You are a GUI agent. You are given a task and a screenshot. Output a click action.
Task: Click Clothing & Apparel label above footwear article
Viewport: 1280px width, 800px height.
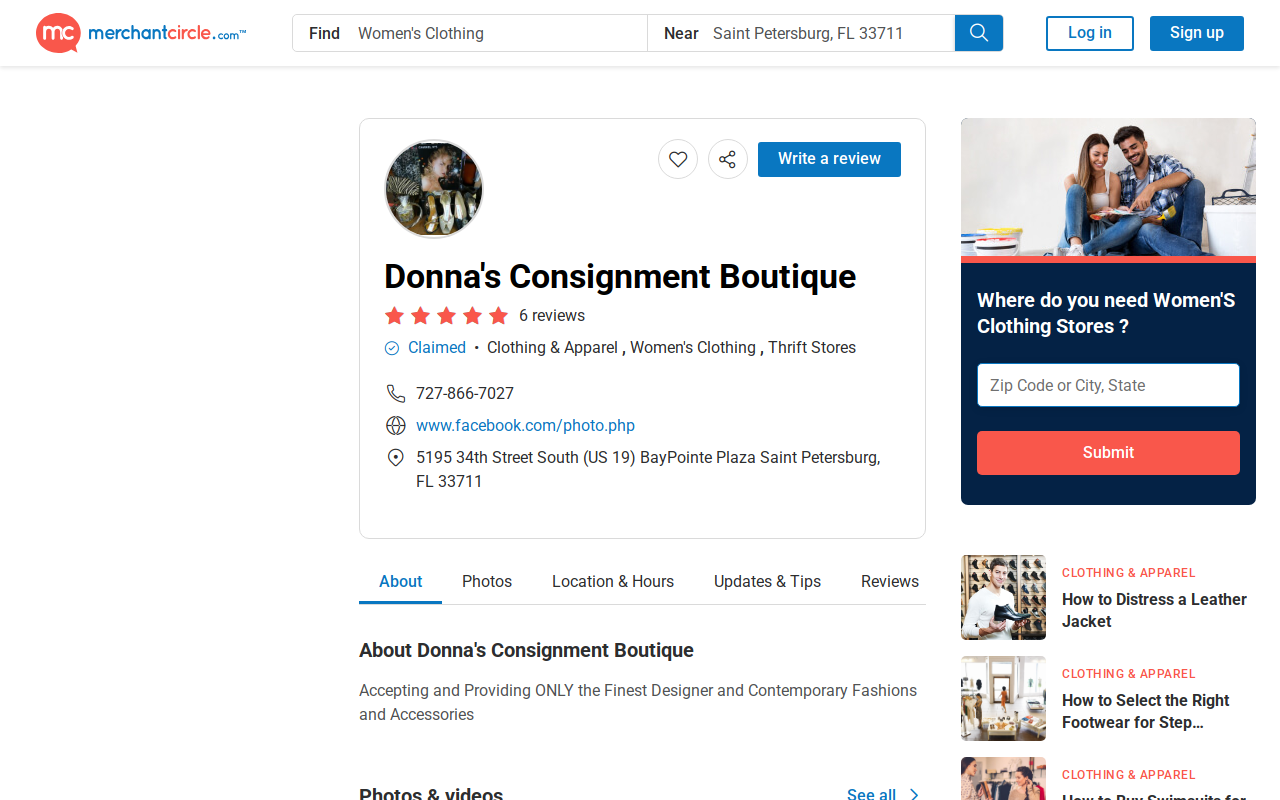point(1129,674)
